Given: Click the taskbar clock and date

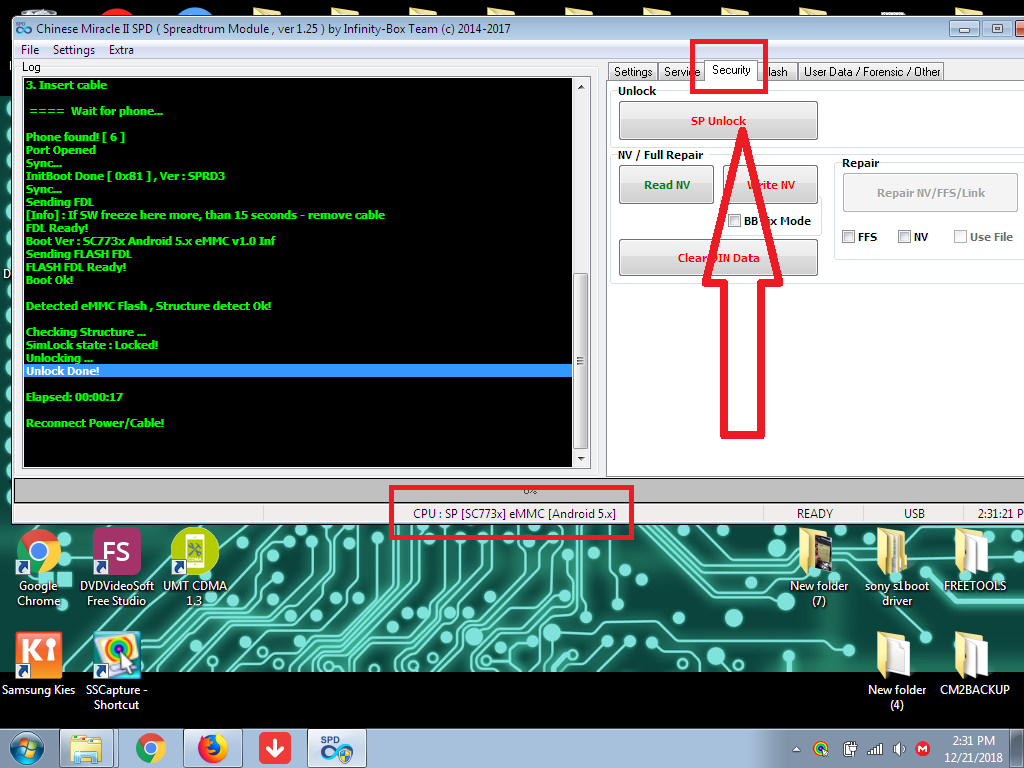Looking at the screenshot, I should (x=973, y=749).
